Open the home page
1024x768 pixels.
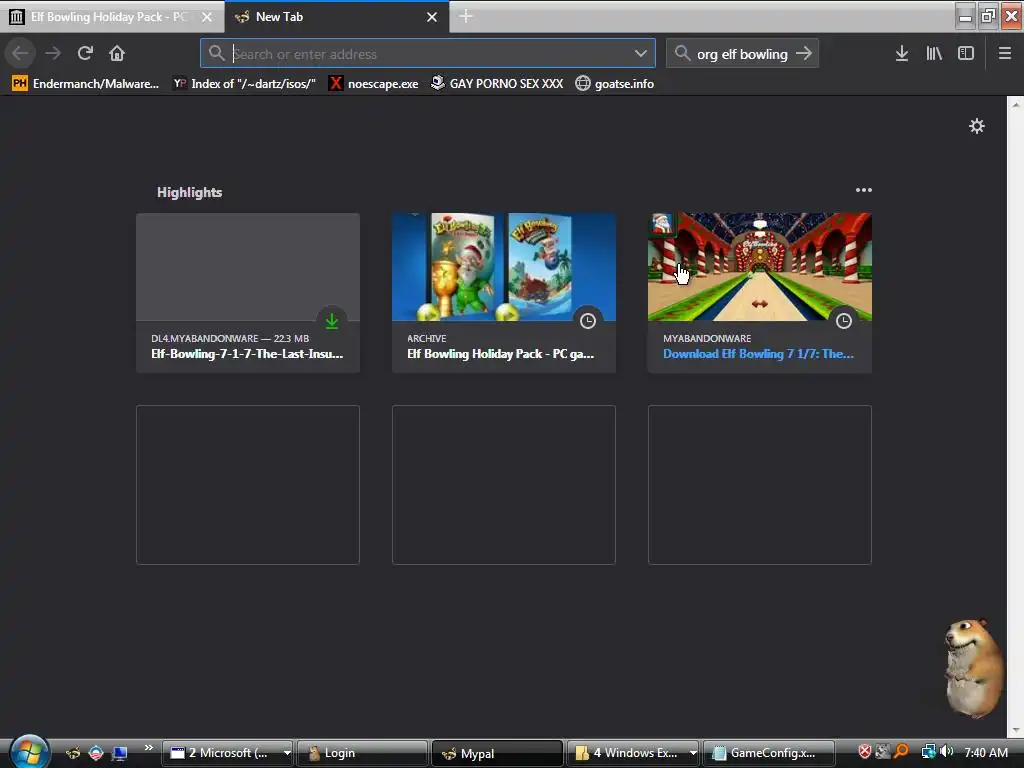pyautogui.click(x=117, y=53)
